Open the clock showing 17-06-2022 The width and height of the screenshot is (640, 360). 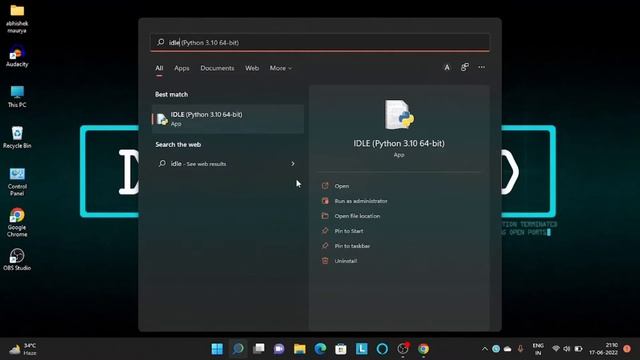coord(603,349)
